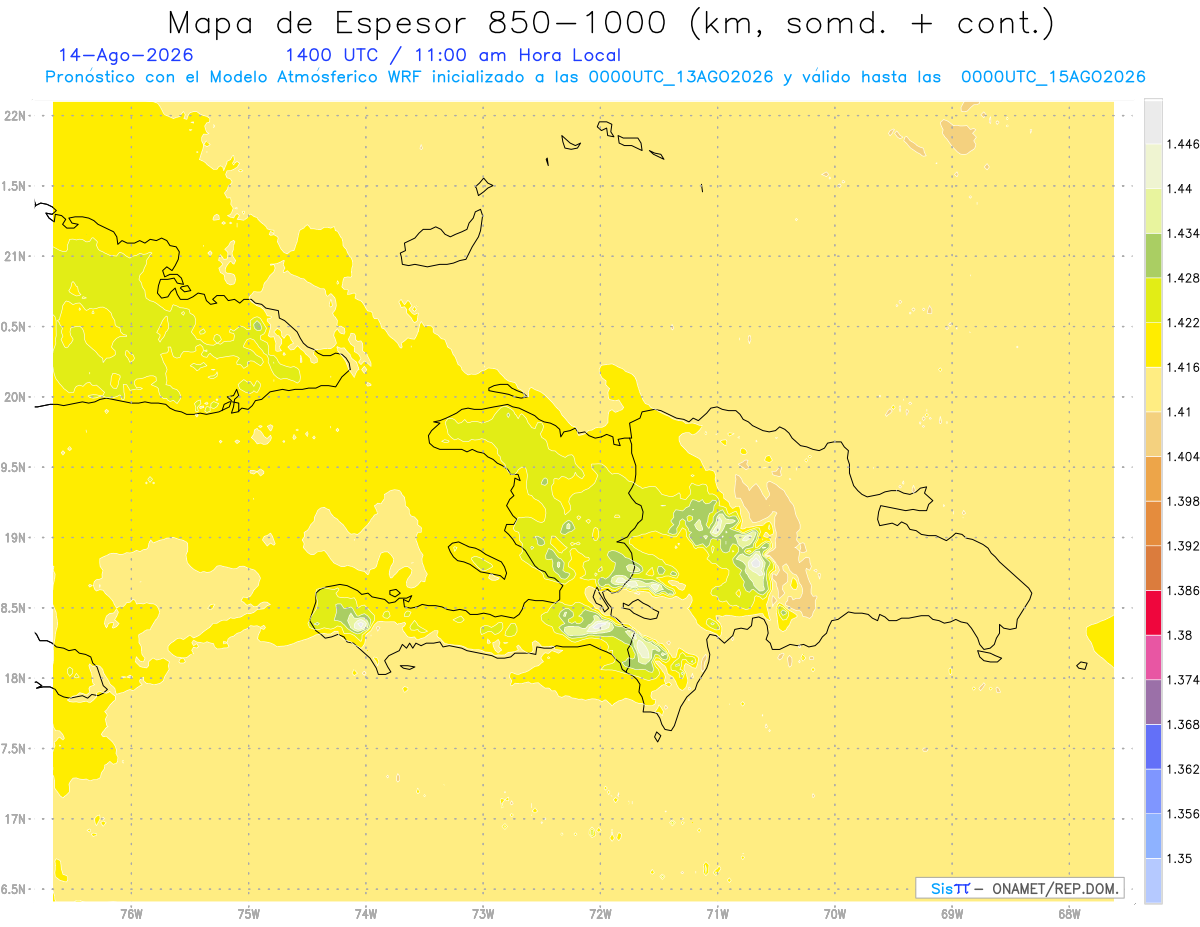Click the orange legend swatch between 1.404 and 1.398
Screen dimensions: 1200x927
(x=1153, y=479)
